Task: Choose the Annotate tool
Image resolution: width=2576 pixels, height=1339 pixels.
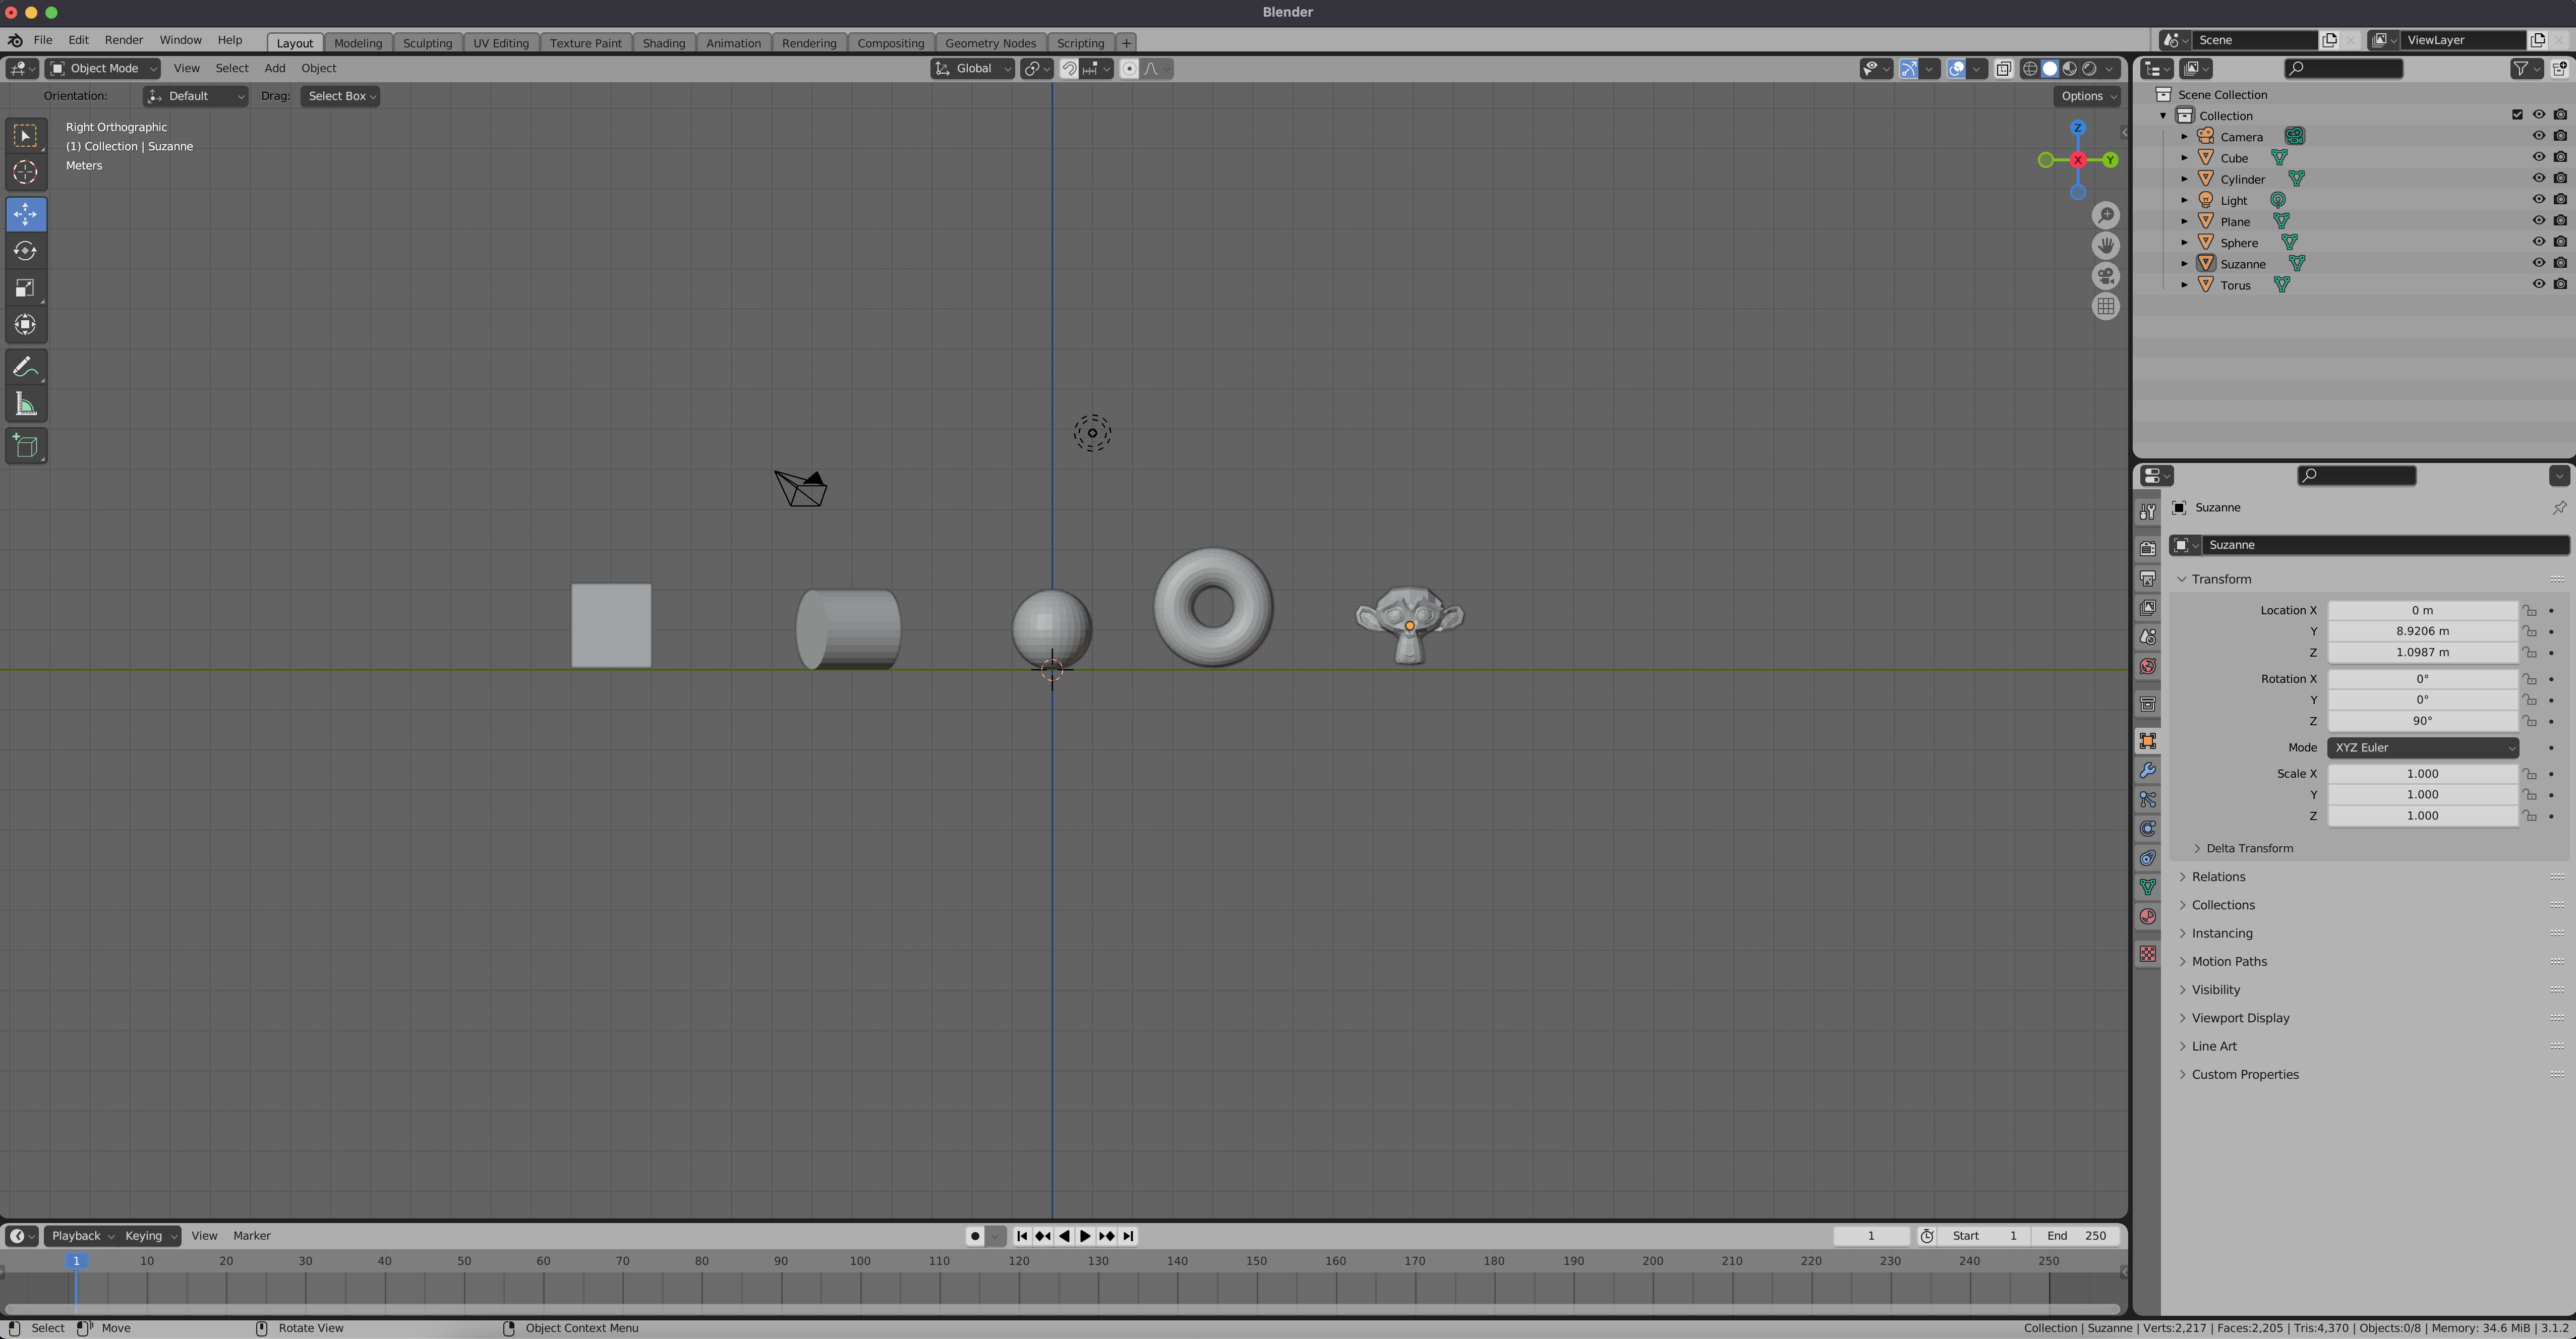Action: coord(25,367)
